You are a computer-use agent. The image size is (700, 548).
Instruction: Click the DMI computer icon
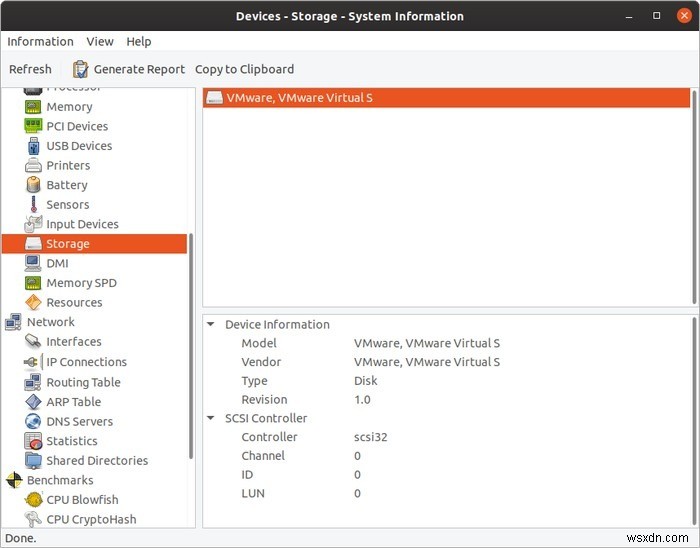click(33, 263)
